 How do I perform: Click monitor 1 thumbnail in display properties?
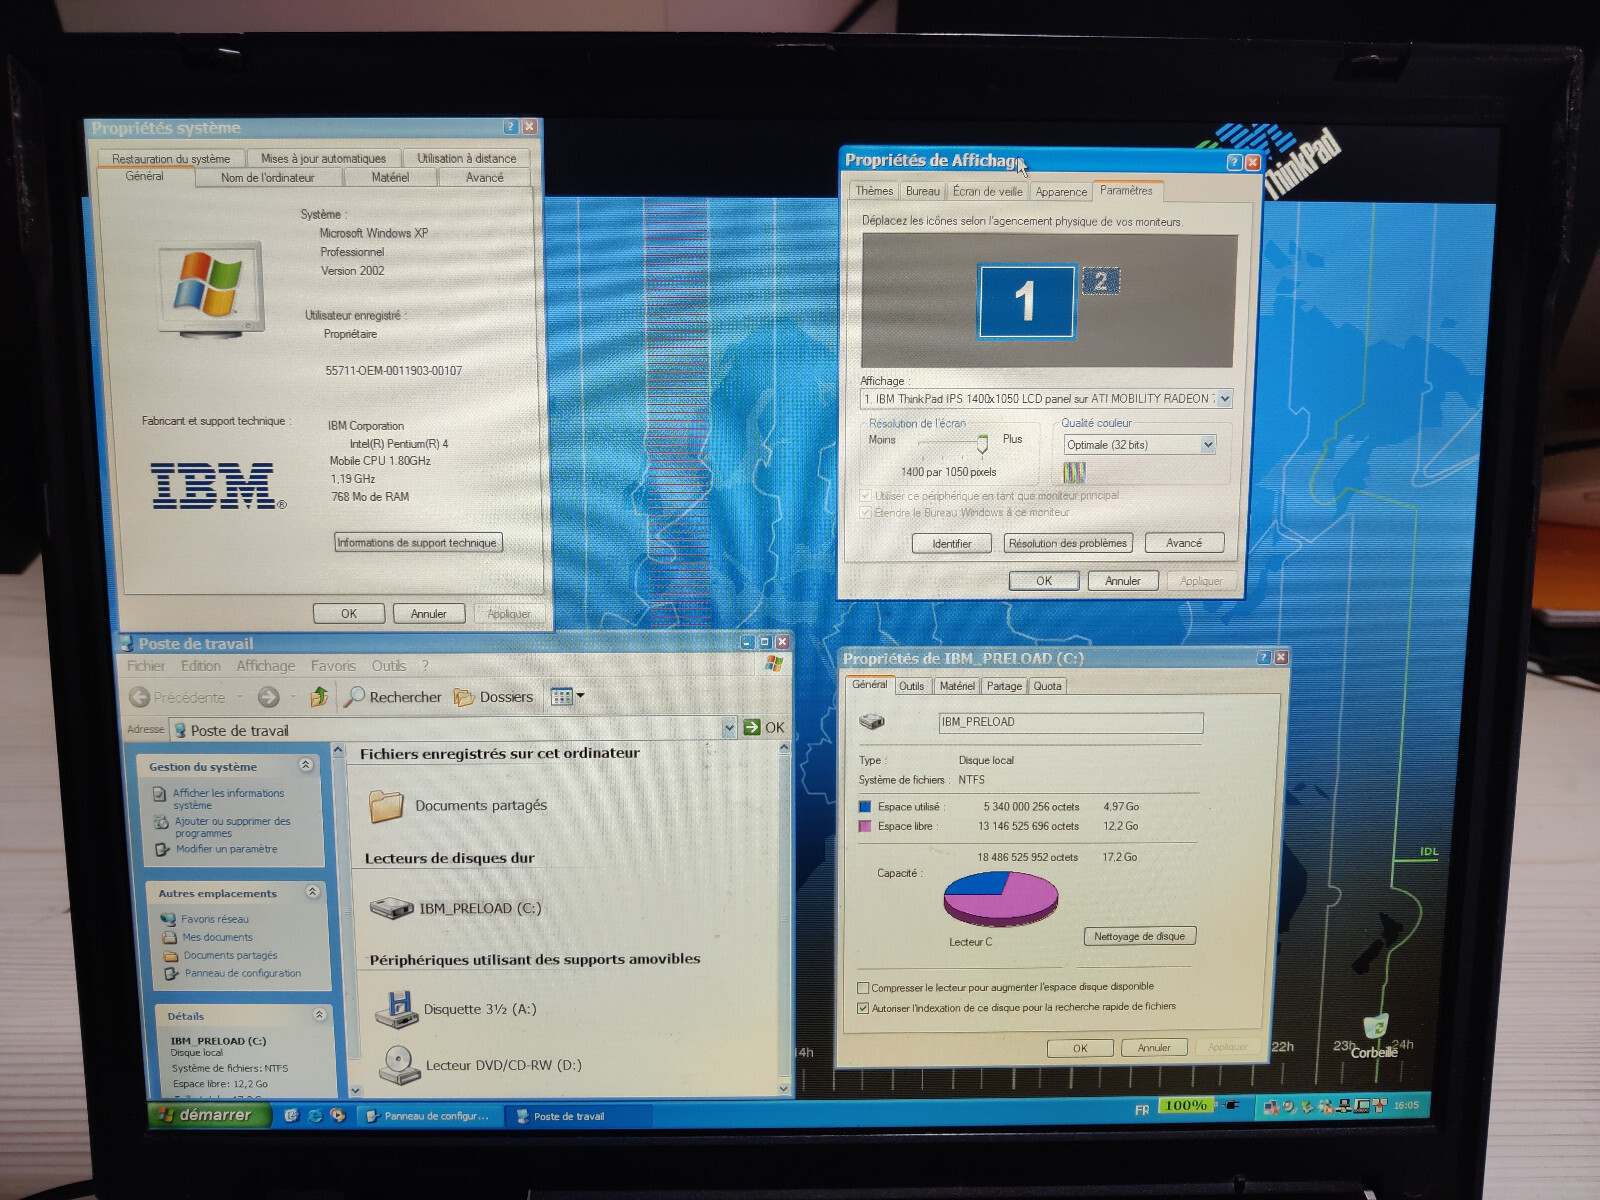[x=1026, y=301]
